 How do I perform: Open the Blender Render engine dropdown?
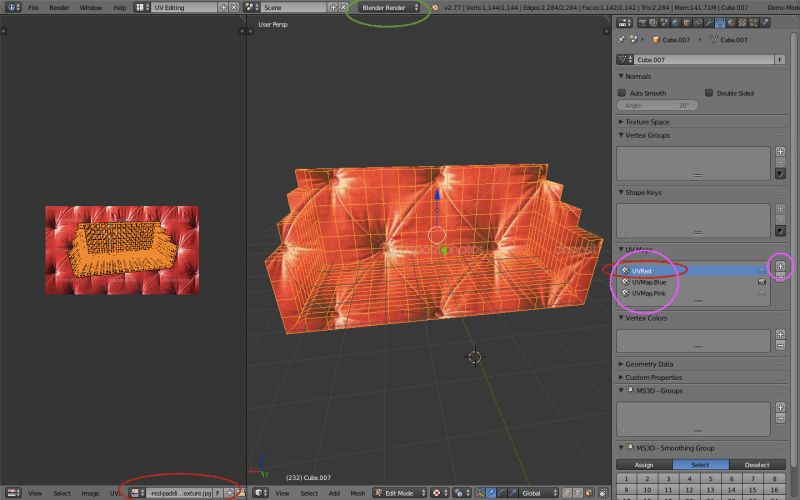coord(388,7)
